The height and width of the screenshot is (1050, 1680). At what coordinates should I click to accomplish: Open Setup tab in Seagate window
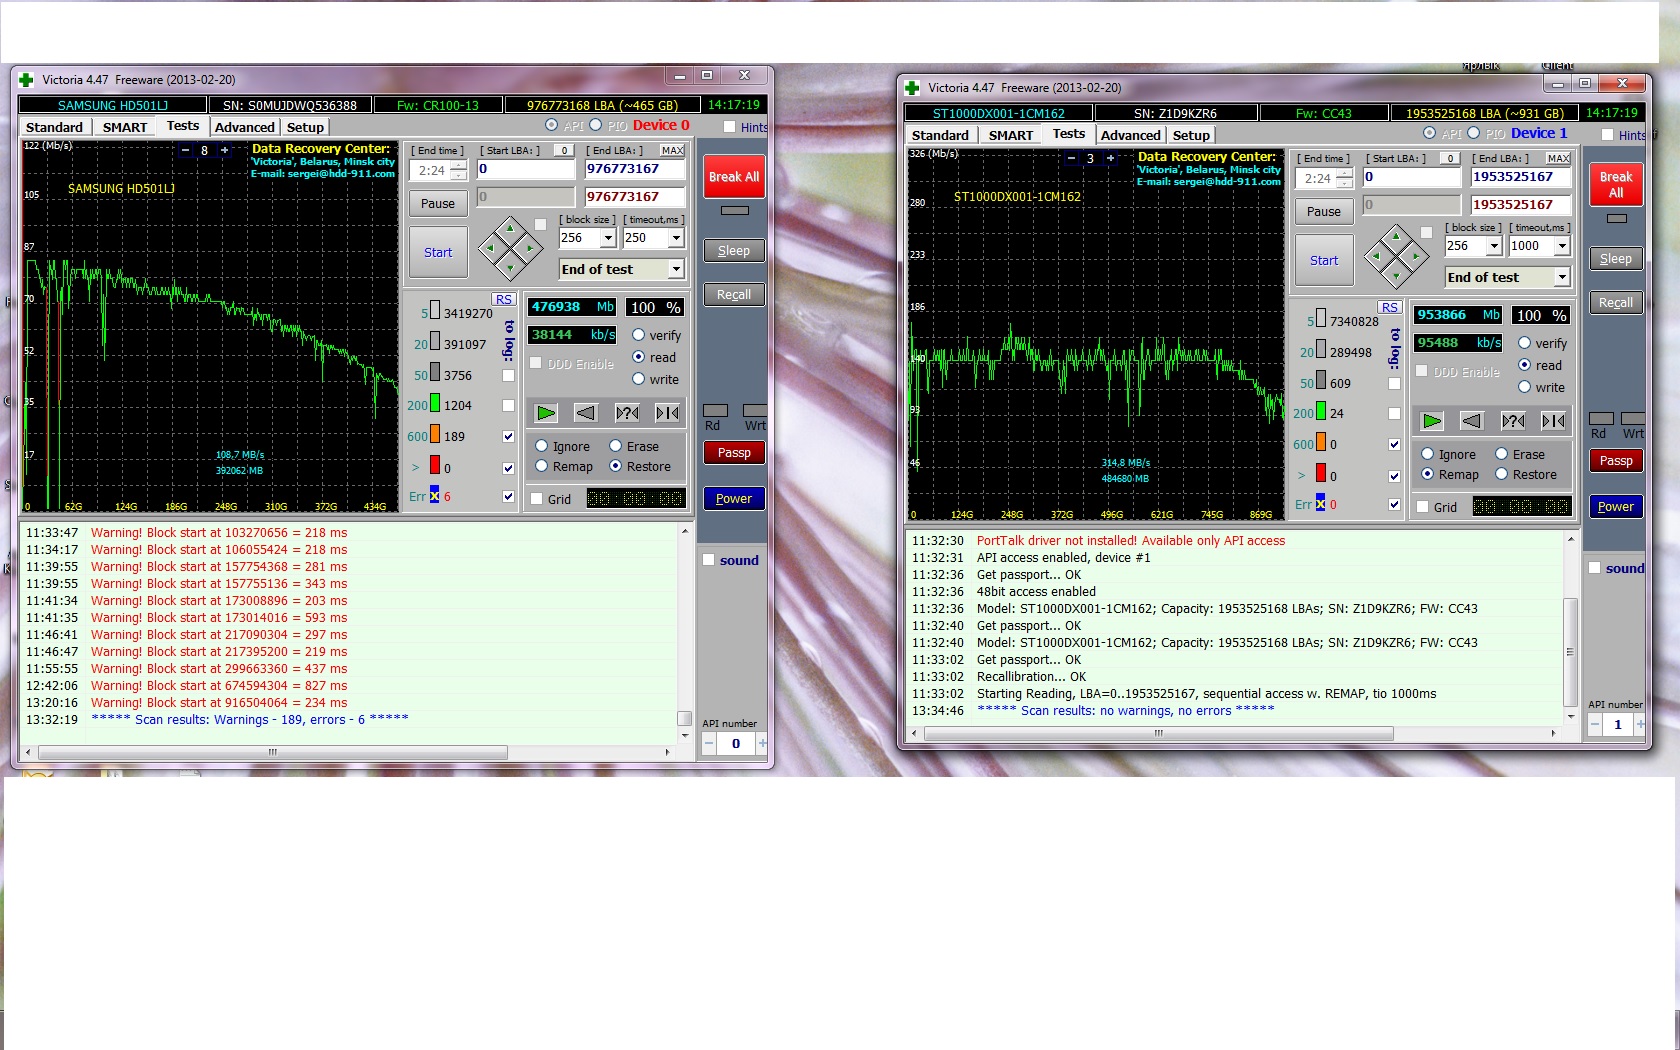(1191, 135)
